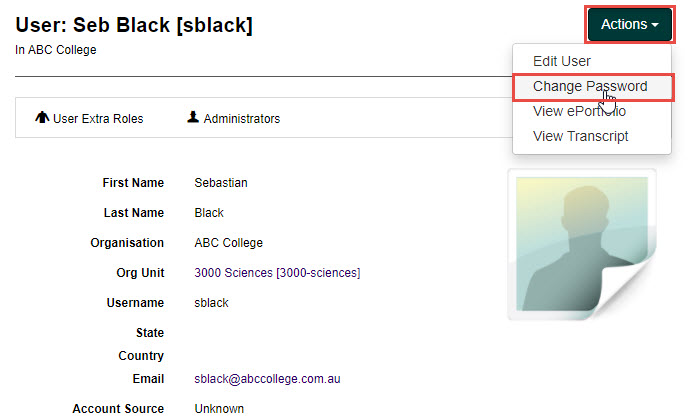Image resolution: width=691 pixels, height=416 pixels.
Task: Click the Last Name value Black
Action: [209, 213]
